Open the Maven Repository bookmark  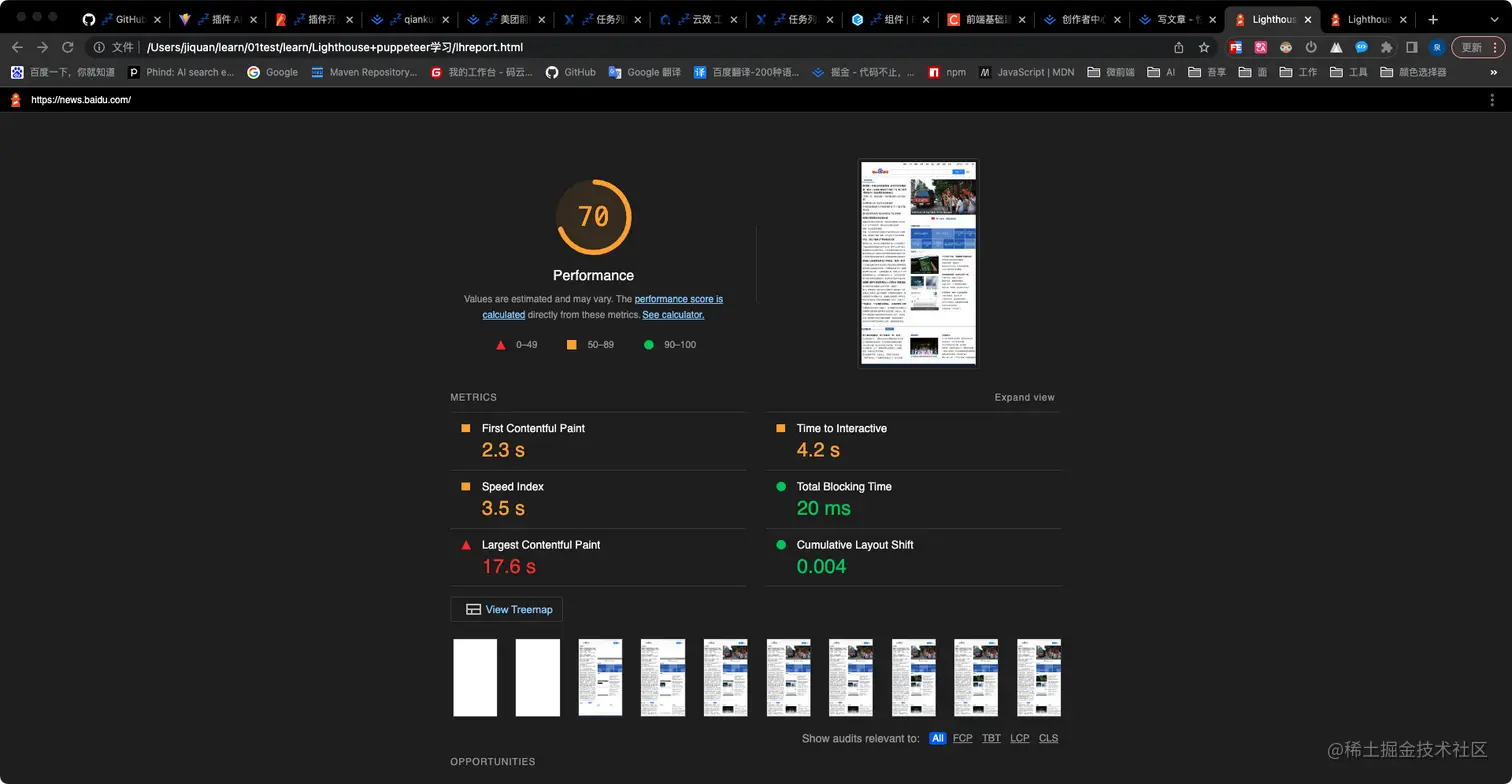(x=364, y=72)
